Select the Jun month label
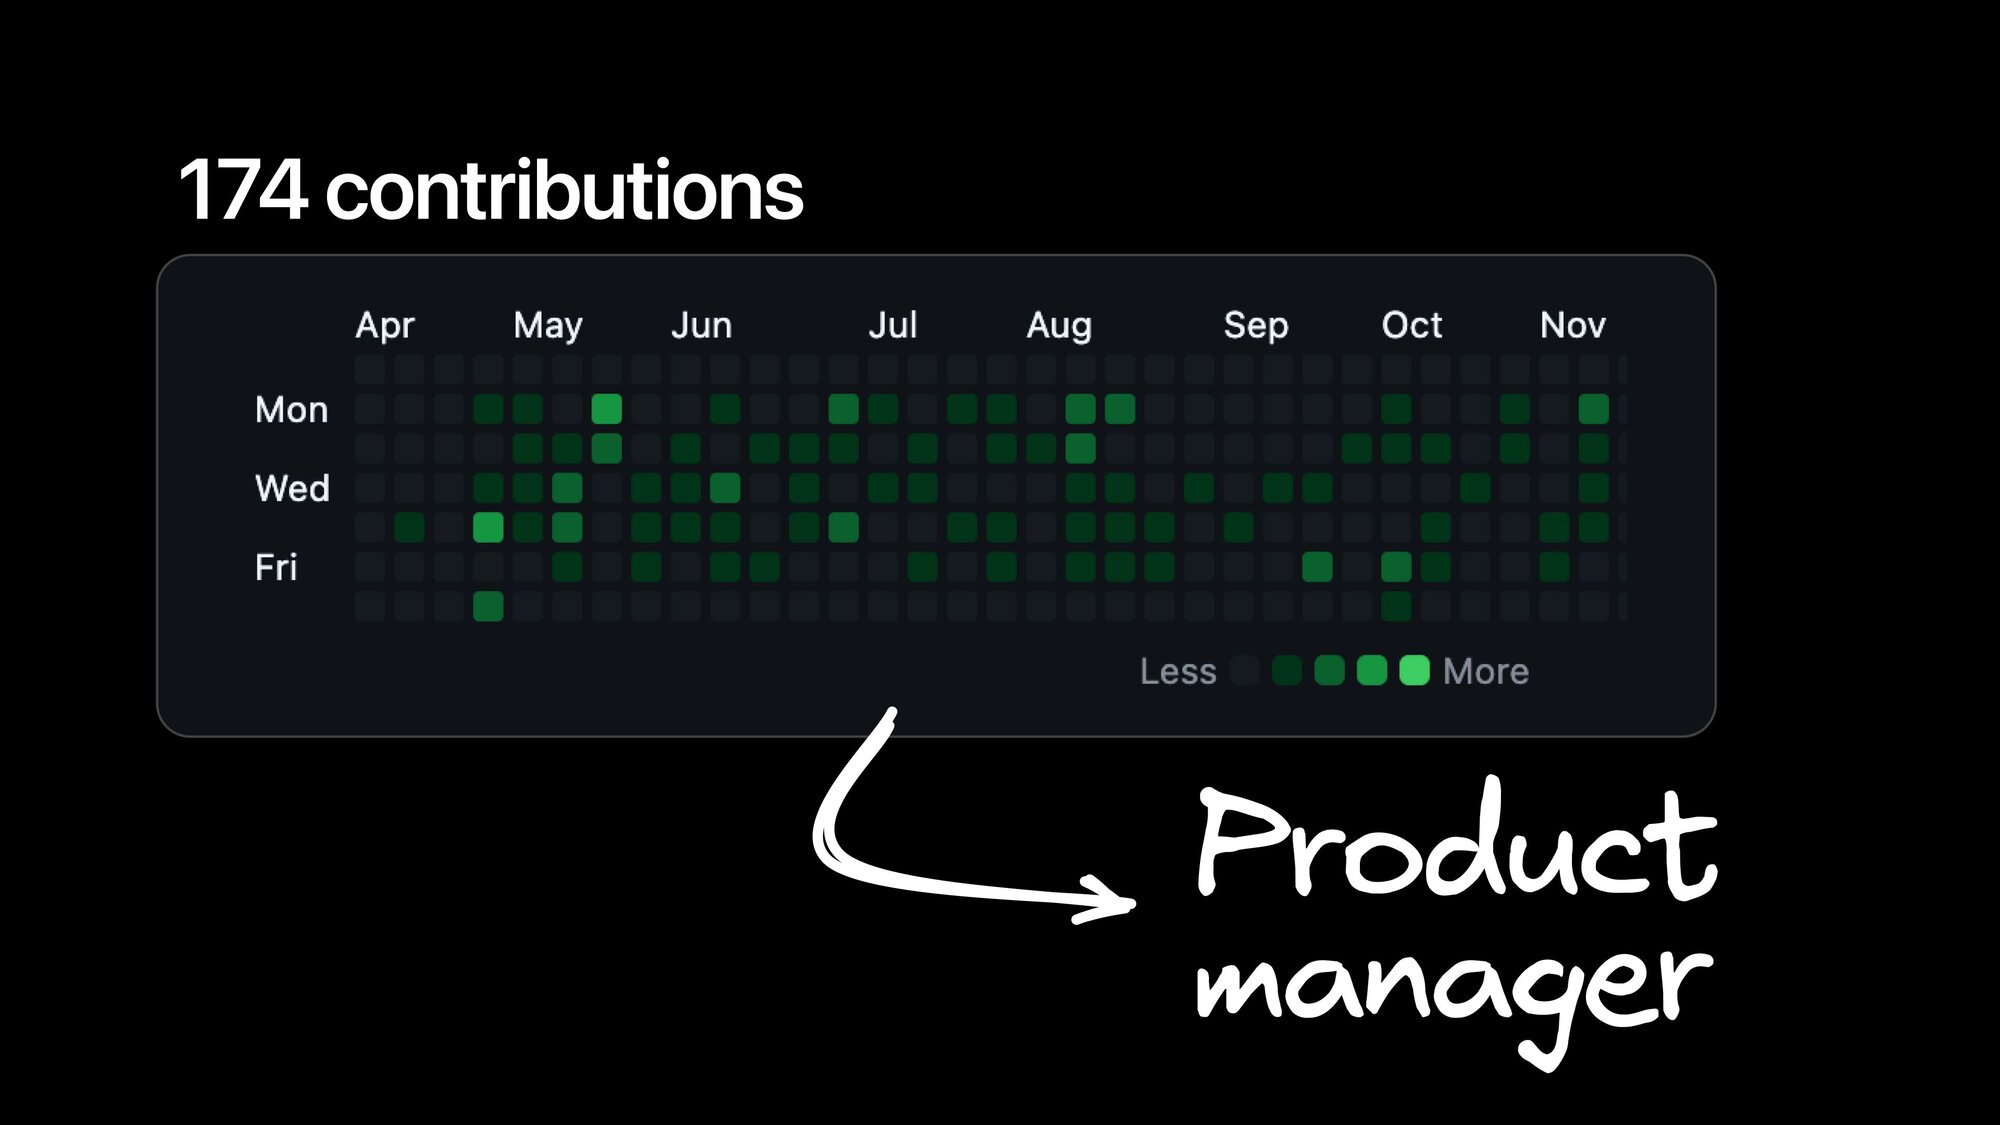Image resolution: width=2000 pixels, height=1125 pixels. click(701, 325)
